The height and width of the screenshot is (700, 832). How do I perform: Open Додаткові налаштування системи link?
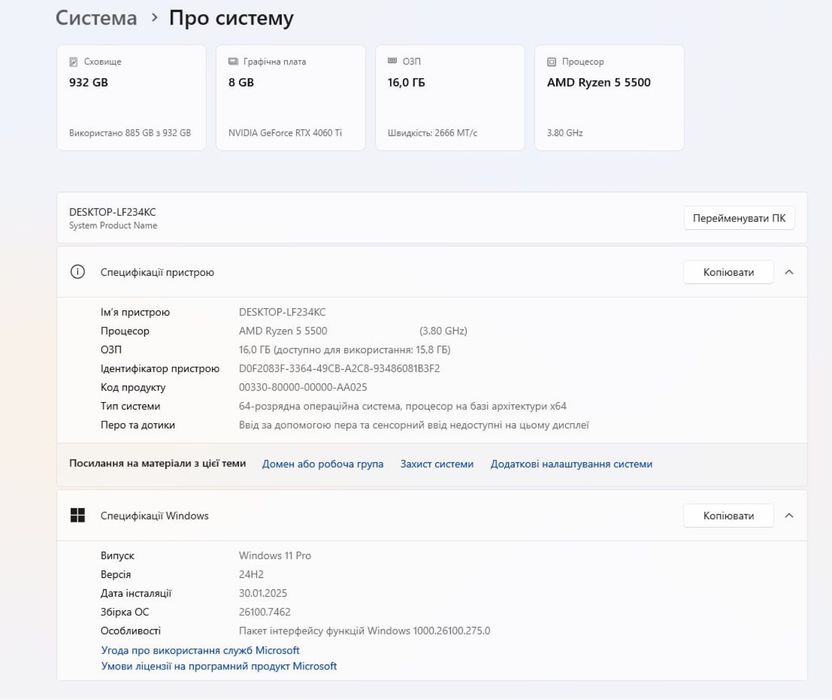click(571, 464)
